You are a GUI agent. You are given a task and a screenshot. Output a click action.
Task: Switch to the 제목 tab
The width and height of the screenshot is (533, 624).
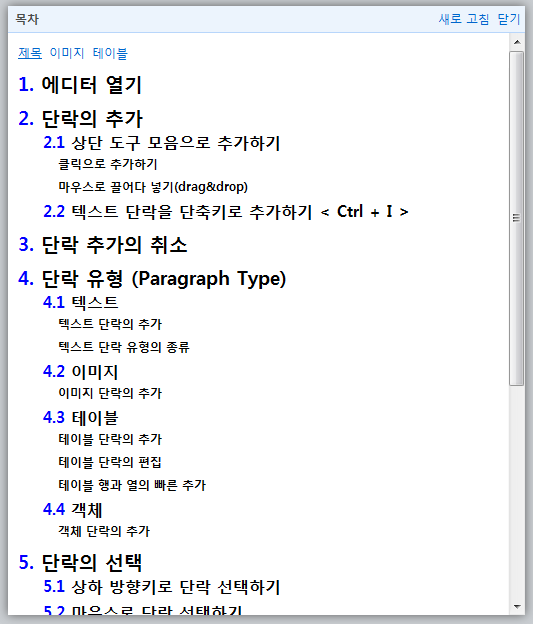click(30, 53)
